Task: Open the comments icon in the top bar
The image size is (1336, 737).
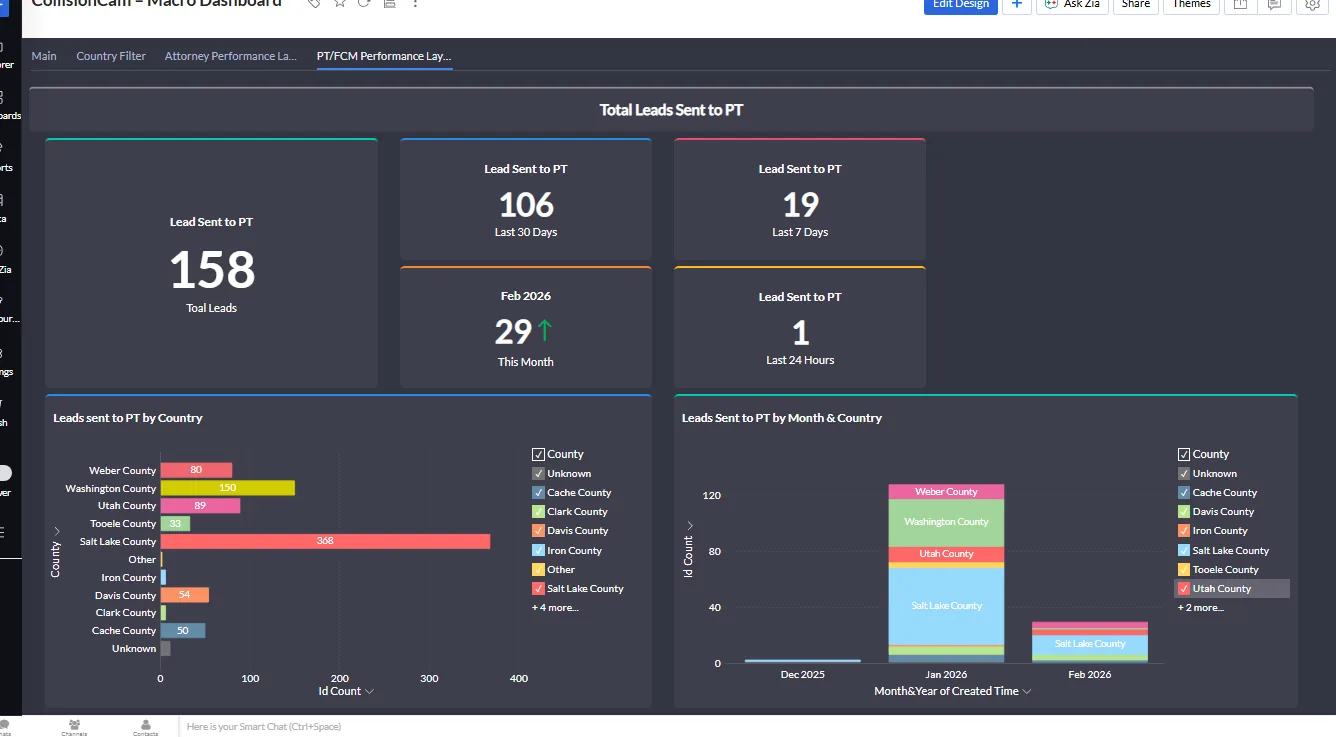Action: tap(1274, 5)
